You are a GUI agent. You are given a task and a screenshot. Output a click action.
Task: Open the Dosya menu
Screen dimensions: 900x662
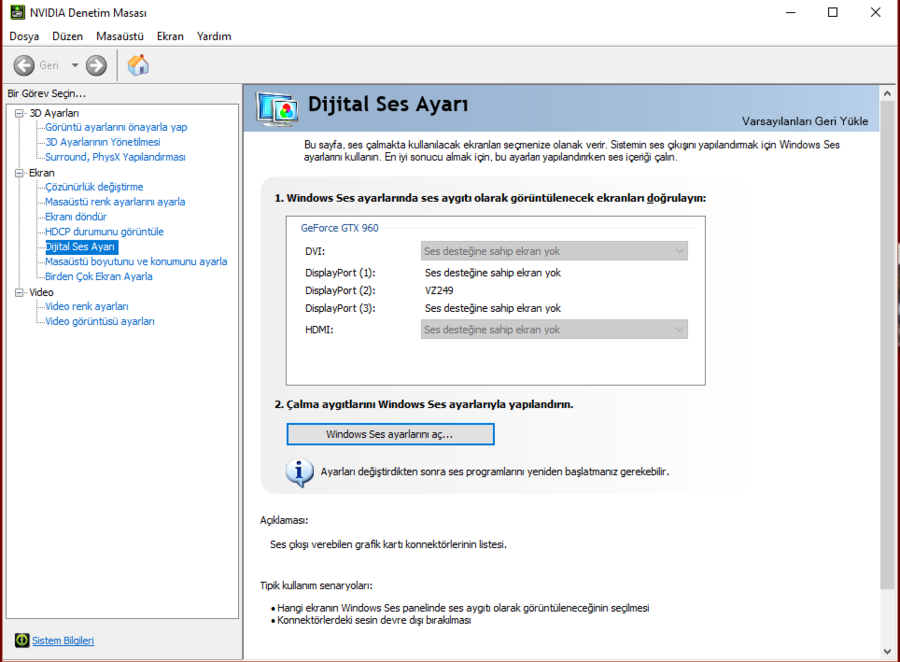[x=24, y=36]
